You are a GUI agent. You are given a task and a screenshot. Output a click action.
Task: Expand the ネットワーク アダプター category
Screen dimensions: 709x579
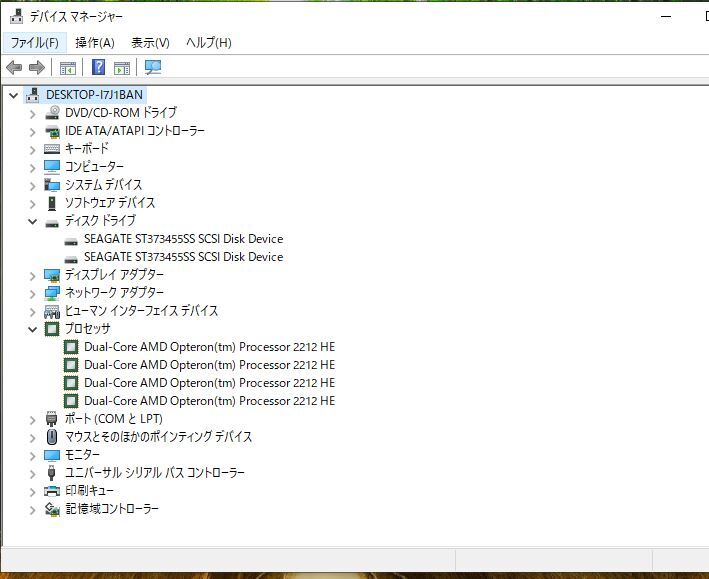33,294
